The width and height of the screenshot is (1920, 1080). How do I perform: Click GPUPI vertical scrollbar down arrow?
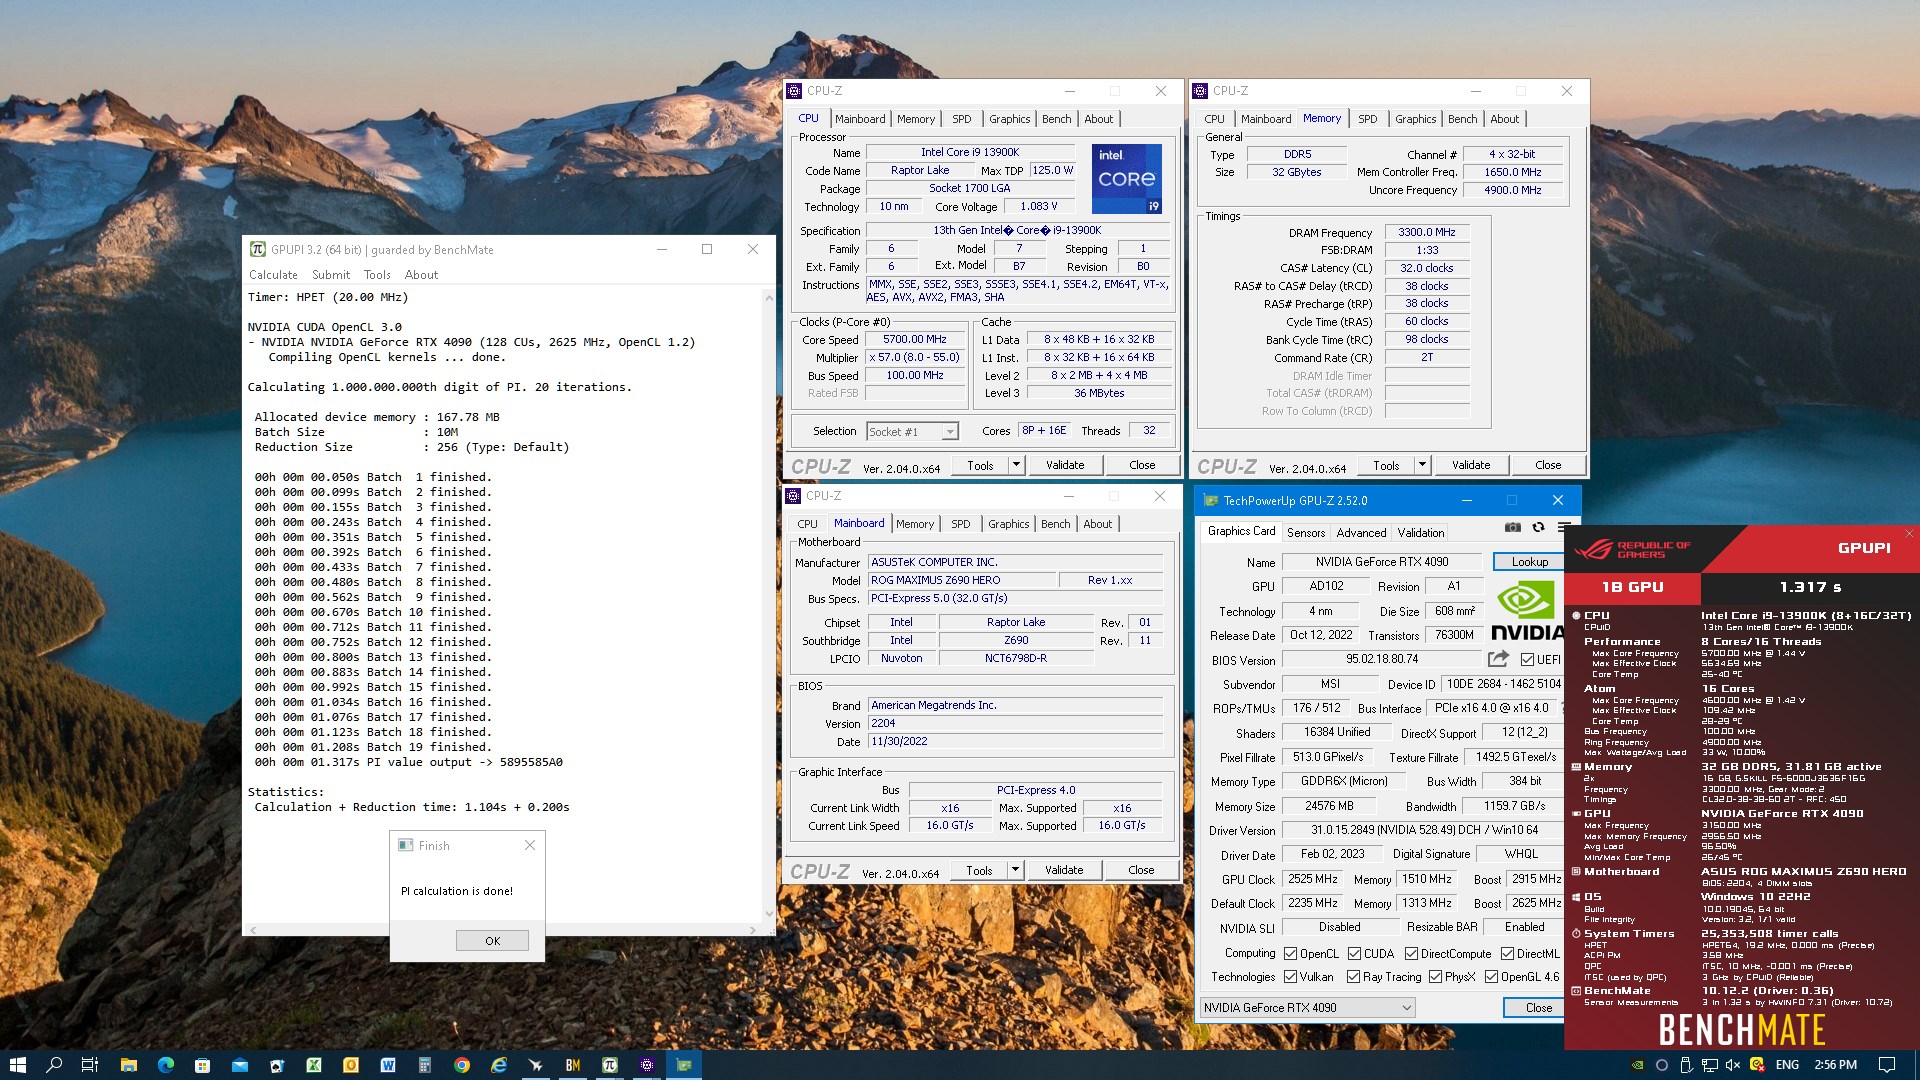(769, 913)
